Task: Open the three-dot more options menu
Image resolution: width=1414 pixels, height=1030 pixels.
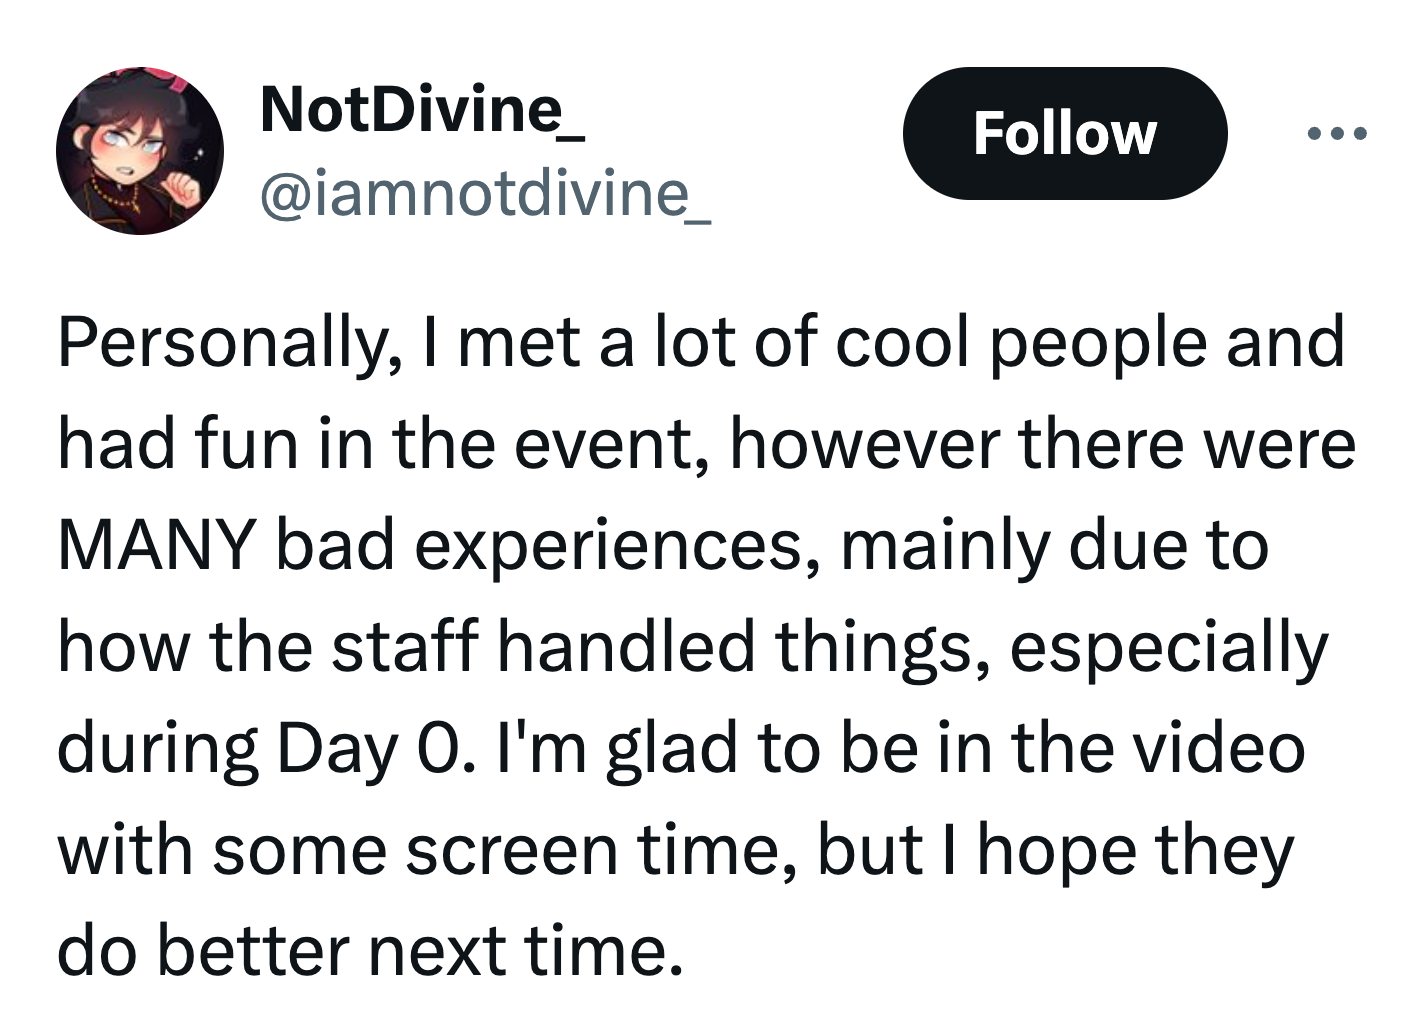Action: point(1336,133)
